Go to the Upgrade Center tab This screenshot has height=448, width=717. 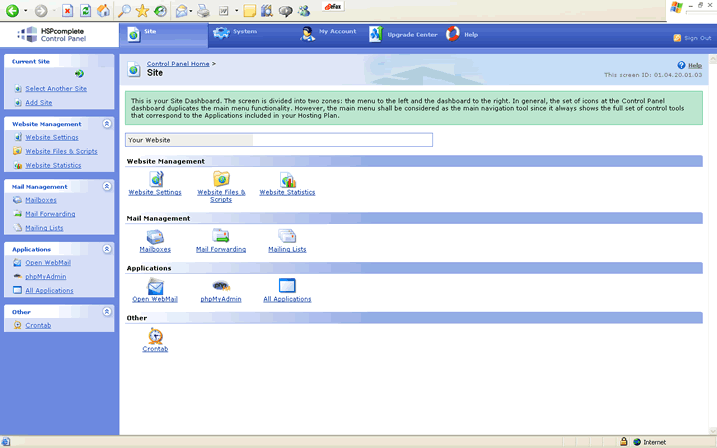(403, 34)
